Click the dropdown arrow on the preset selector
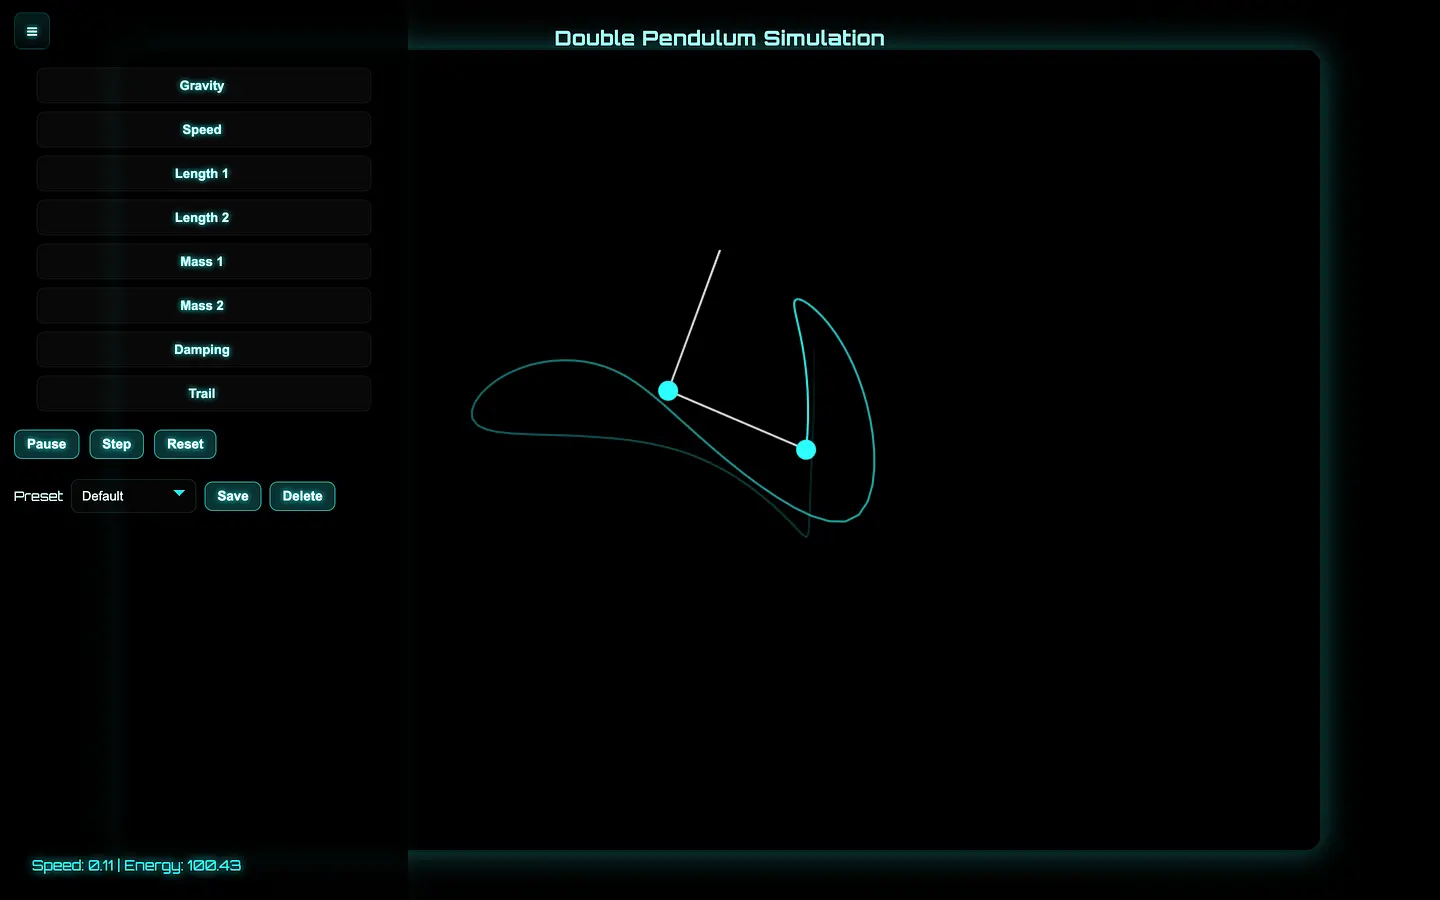This screenshot has height=900, width=1440. click(x=179, y=495)
